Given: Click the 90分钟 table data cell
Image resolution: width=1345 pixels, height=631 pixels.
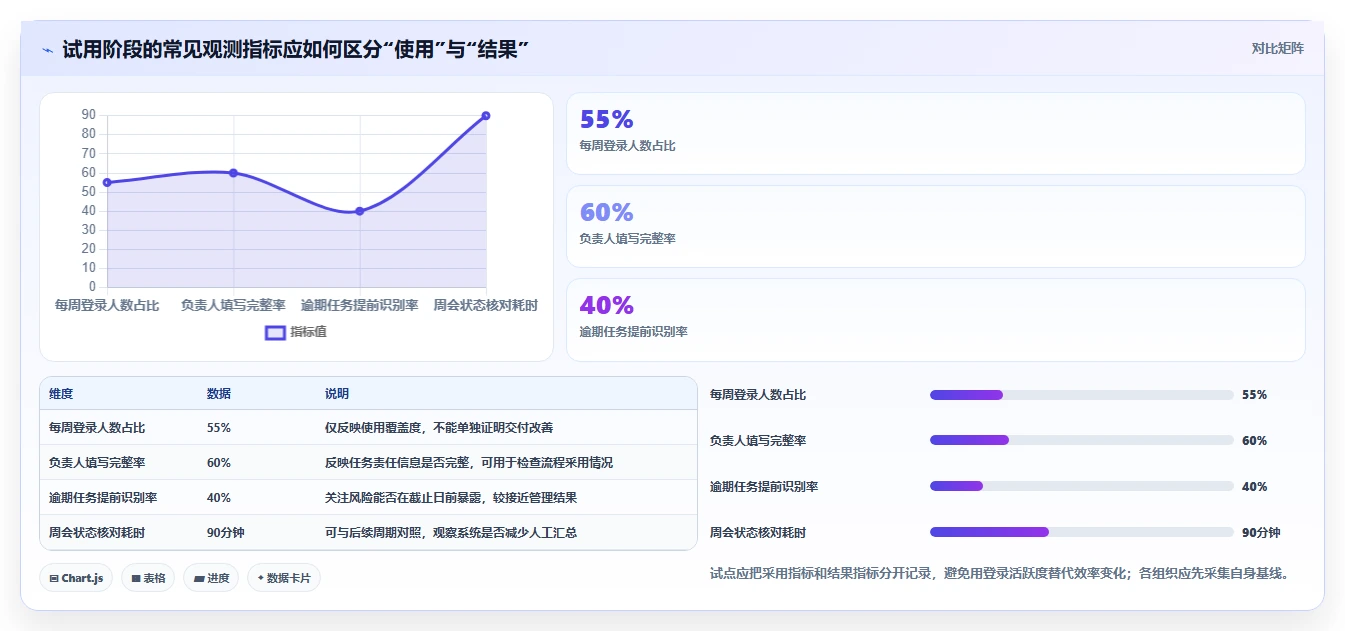Looking at the screenshot, I should point(226,533).
